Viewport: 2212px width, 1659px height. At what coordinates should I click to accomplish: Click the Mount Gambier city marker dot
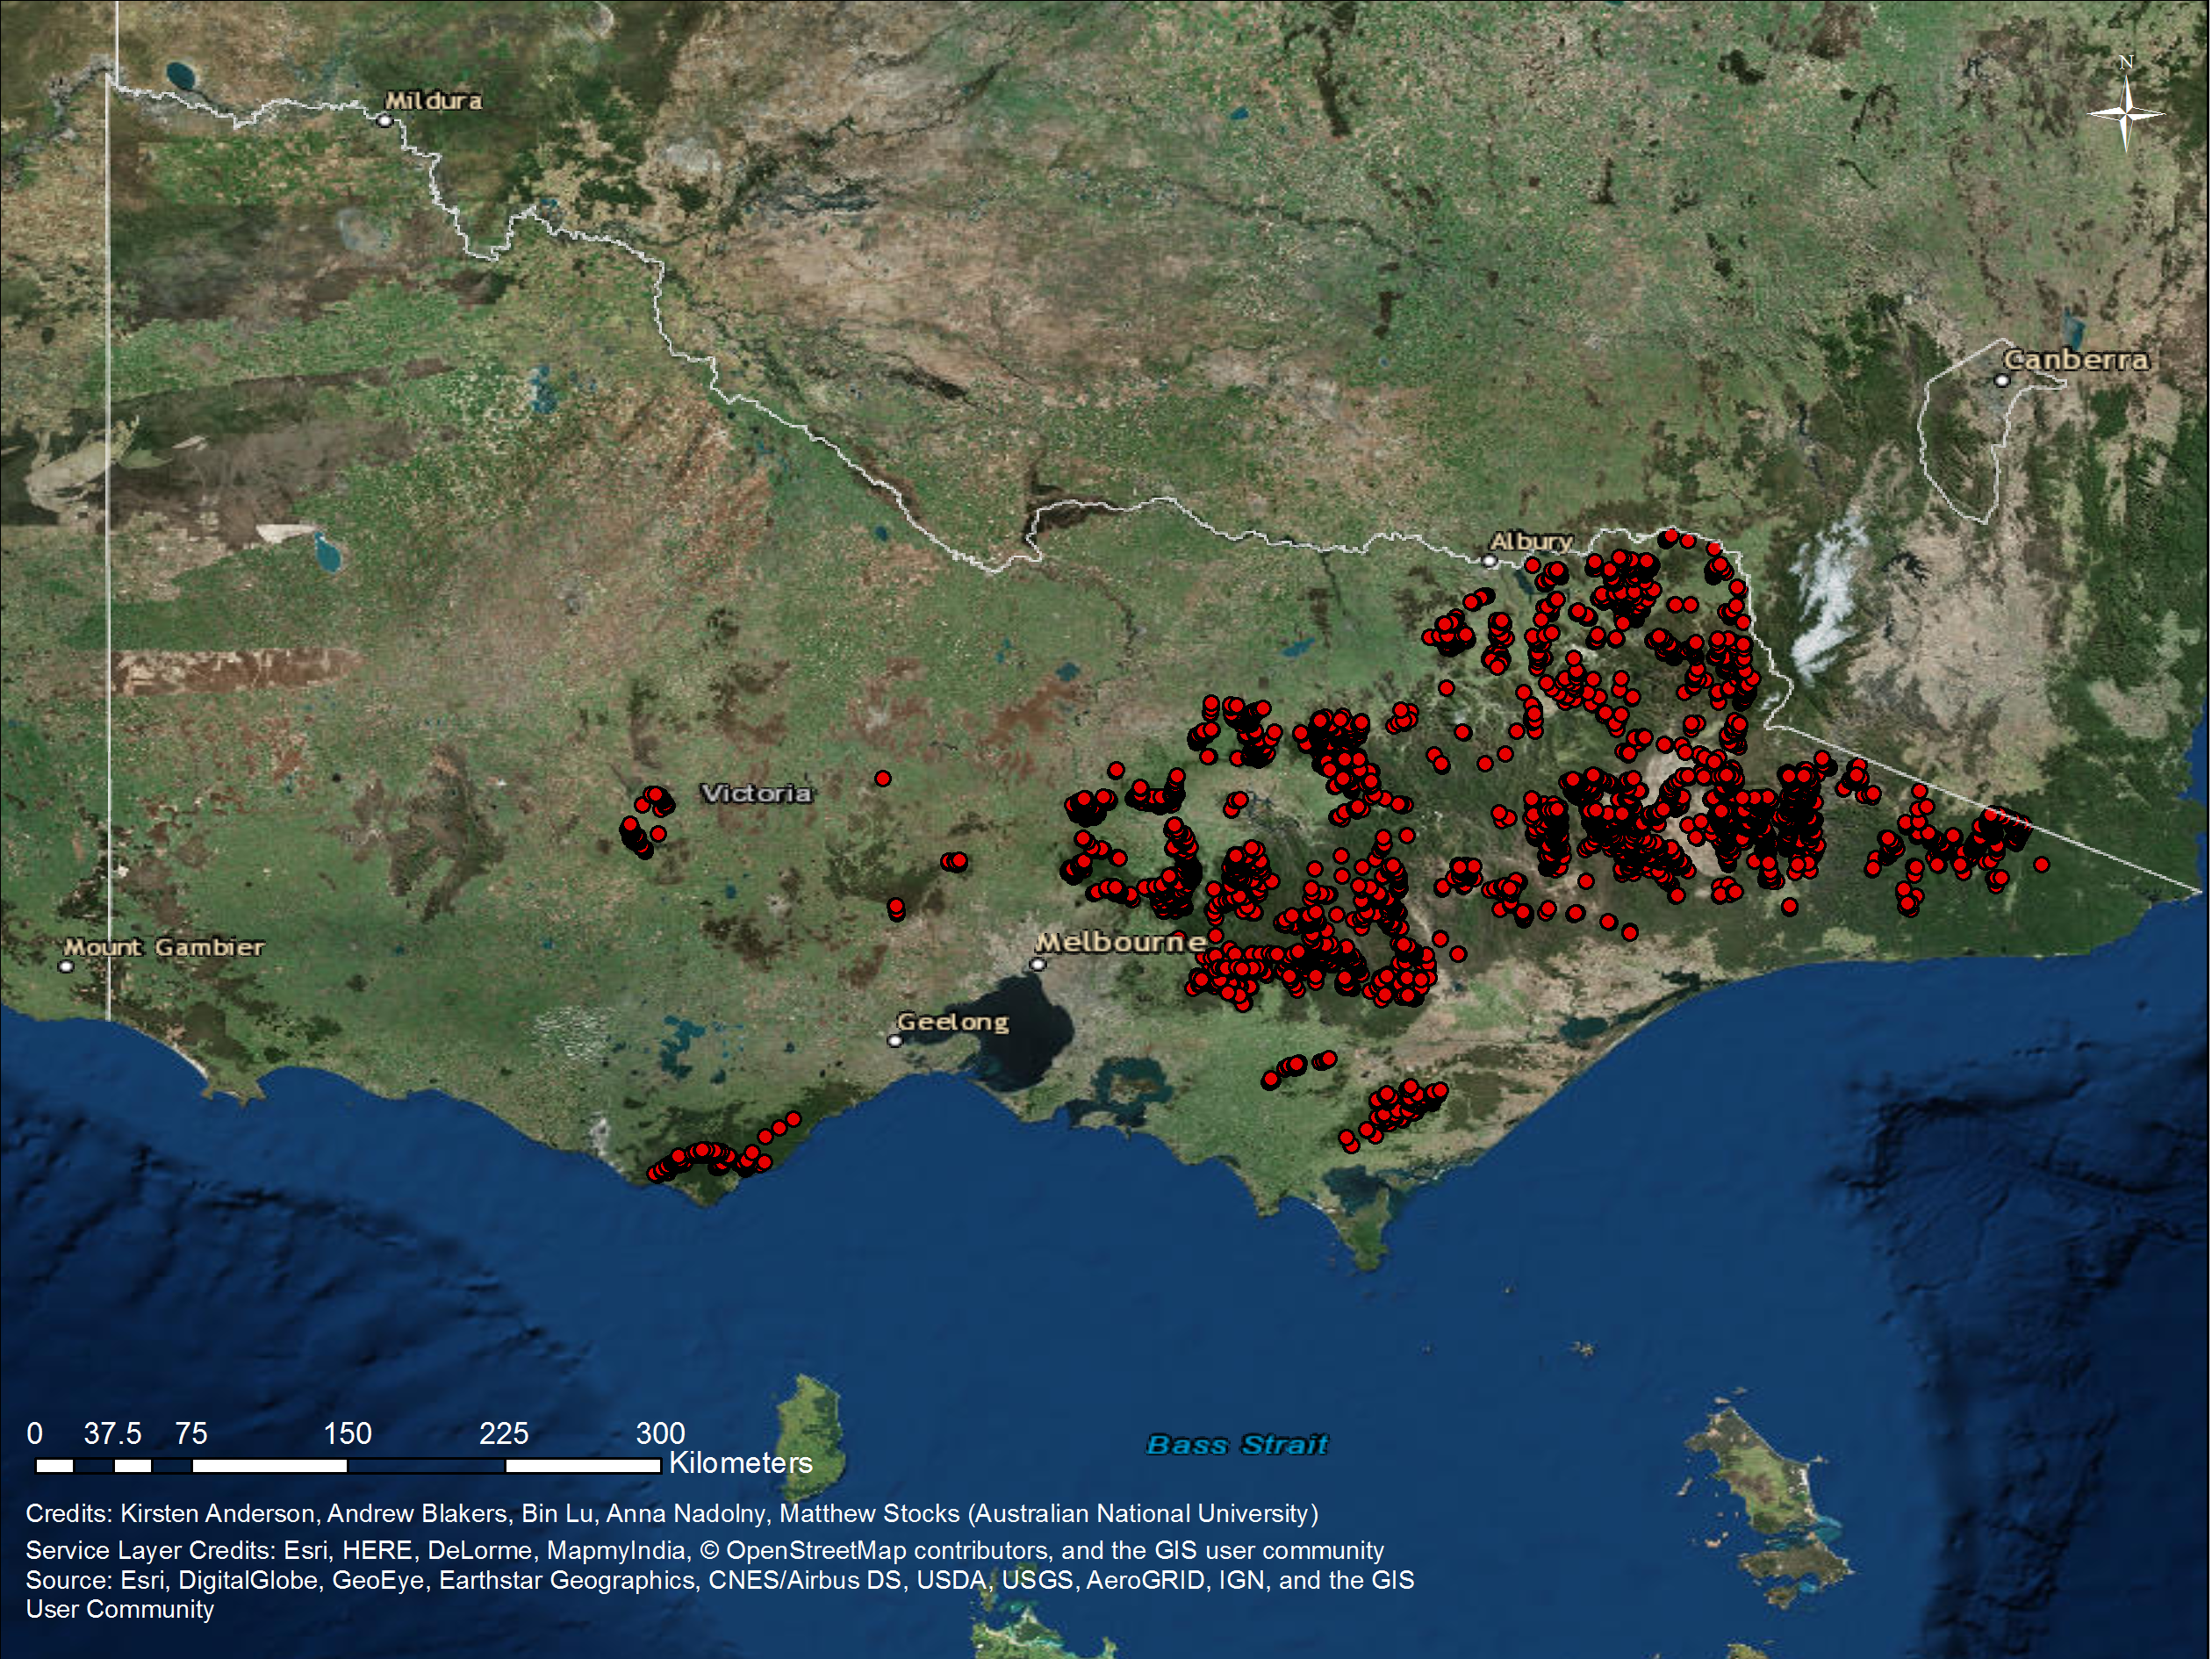66,966
